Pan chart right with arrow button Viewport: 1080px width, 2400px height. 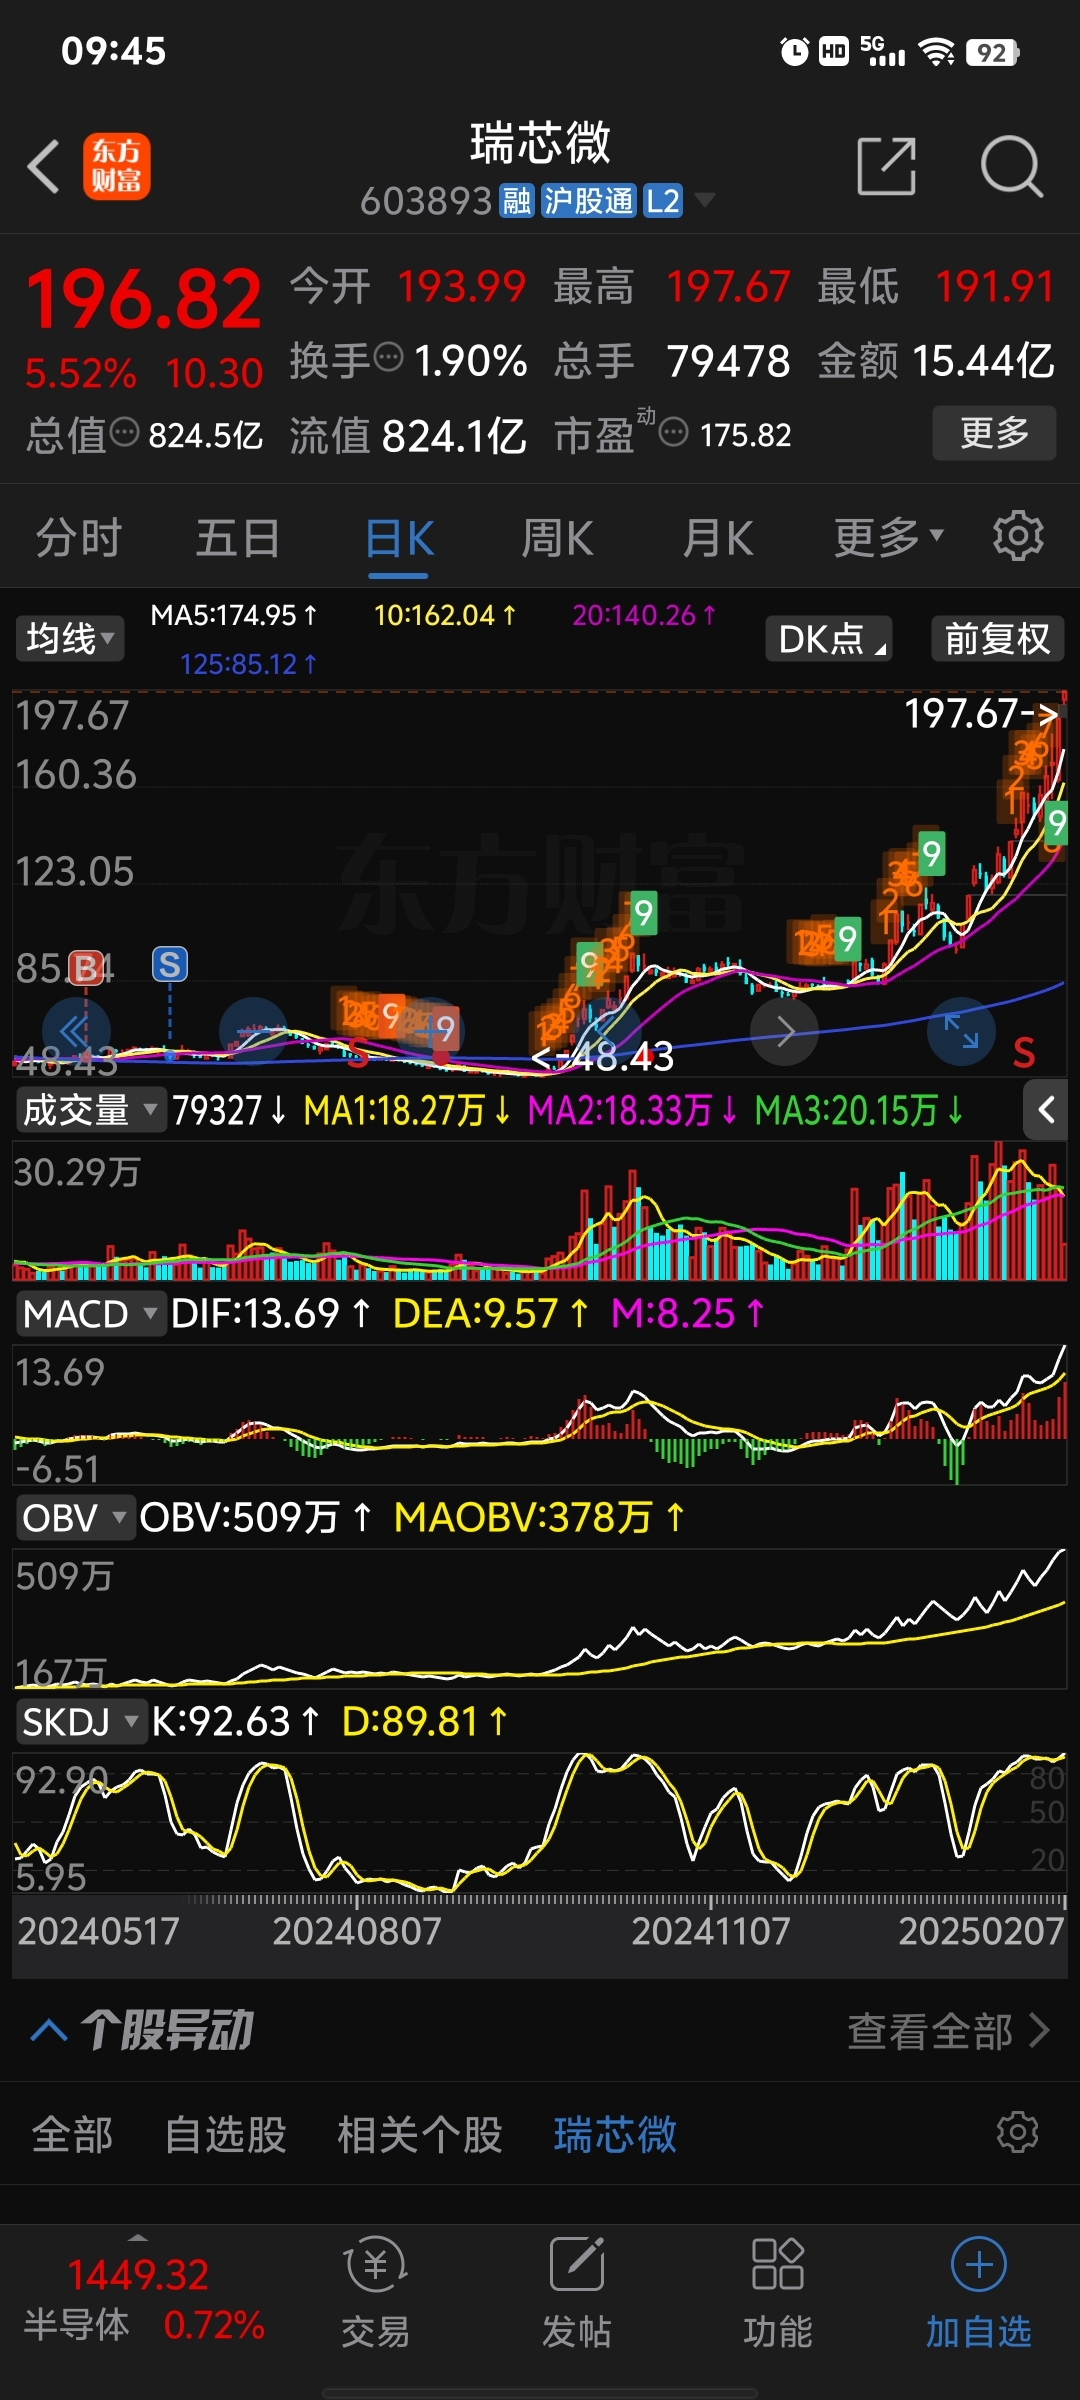pyautogui.click(x=785, y=1031)
